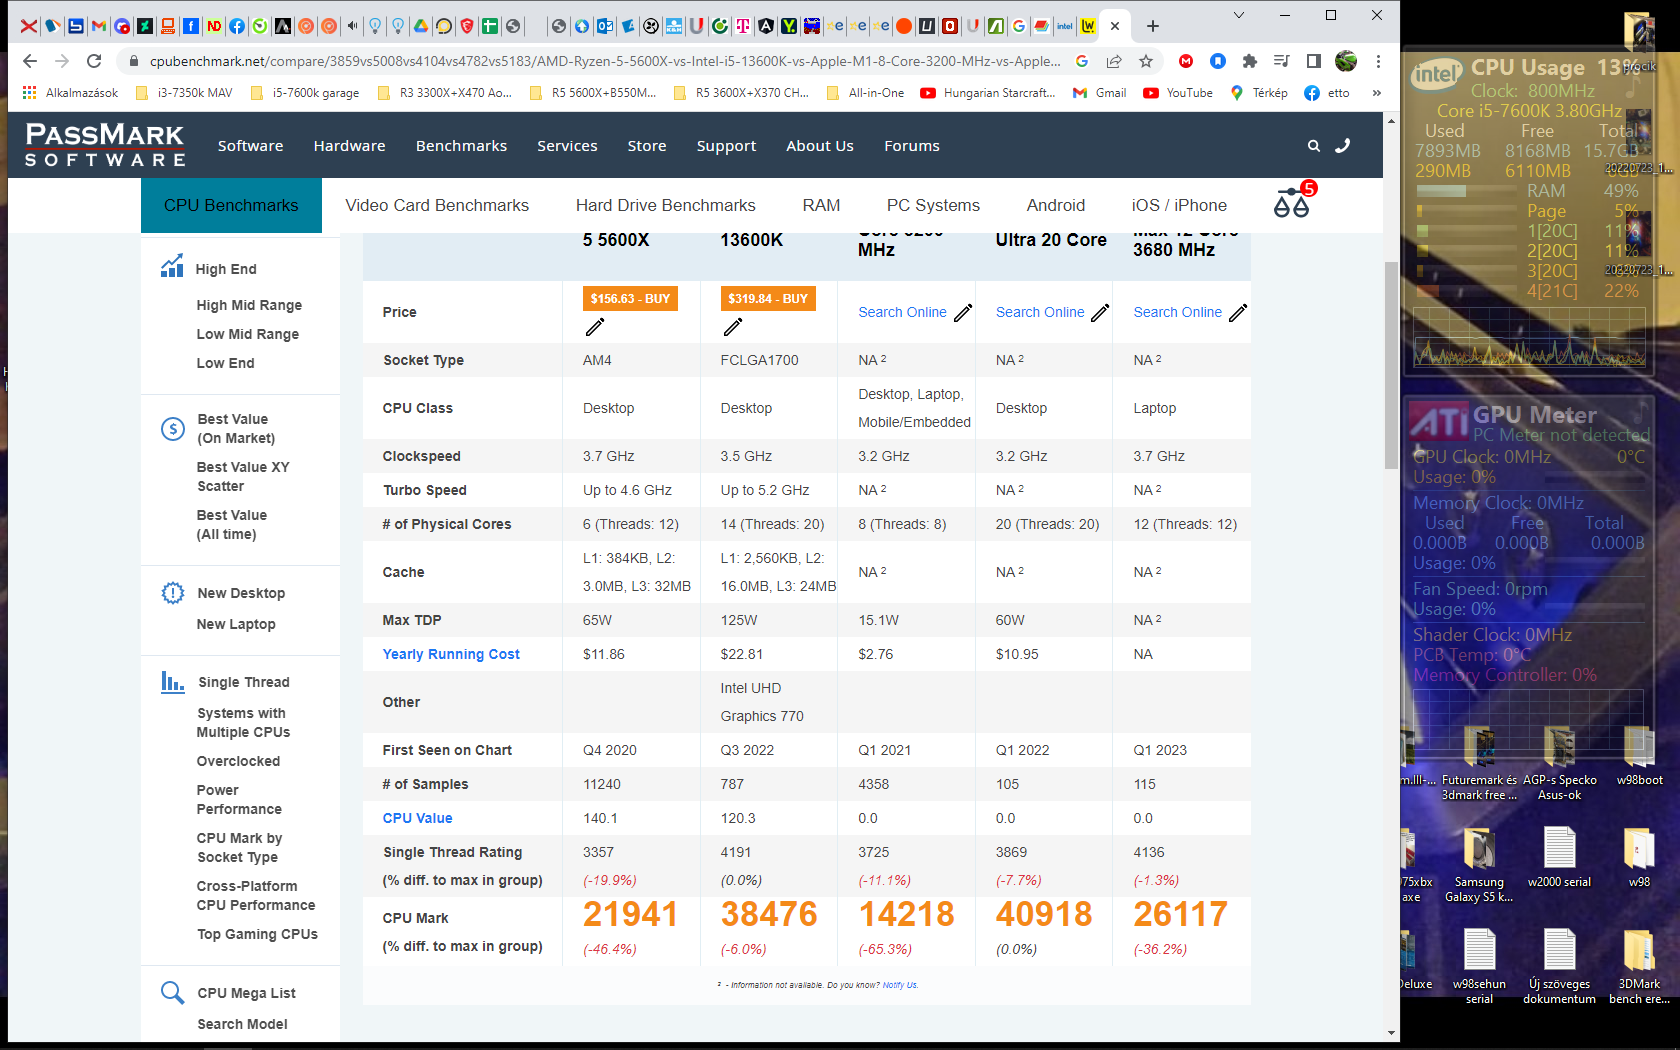Click the Single Thread bar chart icon
Screen dimensions: 1680x1050
173,682
